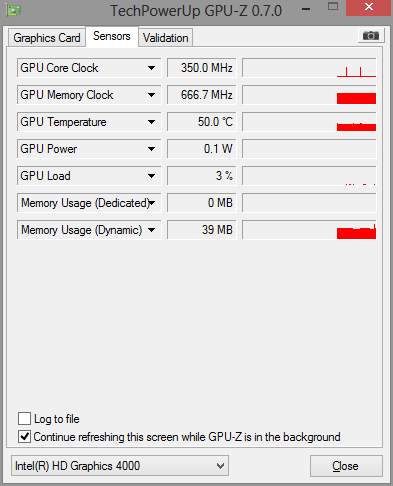This screenshot has width=393, height=486.
Task: Expand the GPU Load sensor dropdown
Action: click(151, 176)
